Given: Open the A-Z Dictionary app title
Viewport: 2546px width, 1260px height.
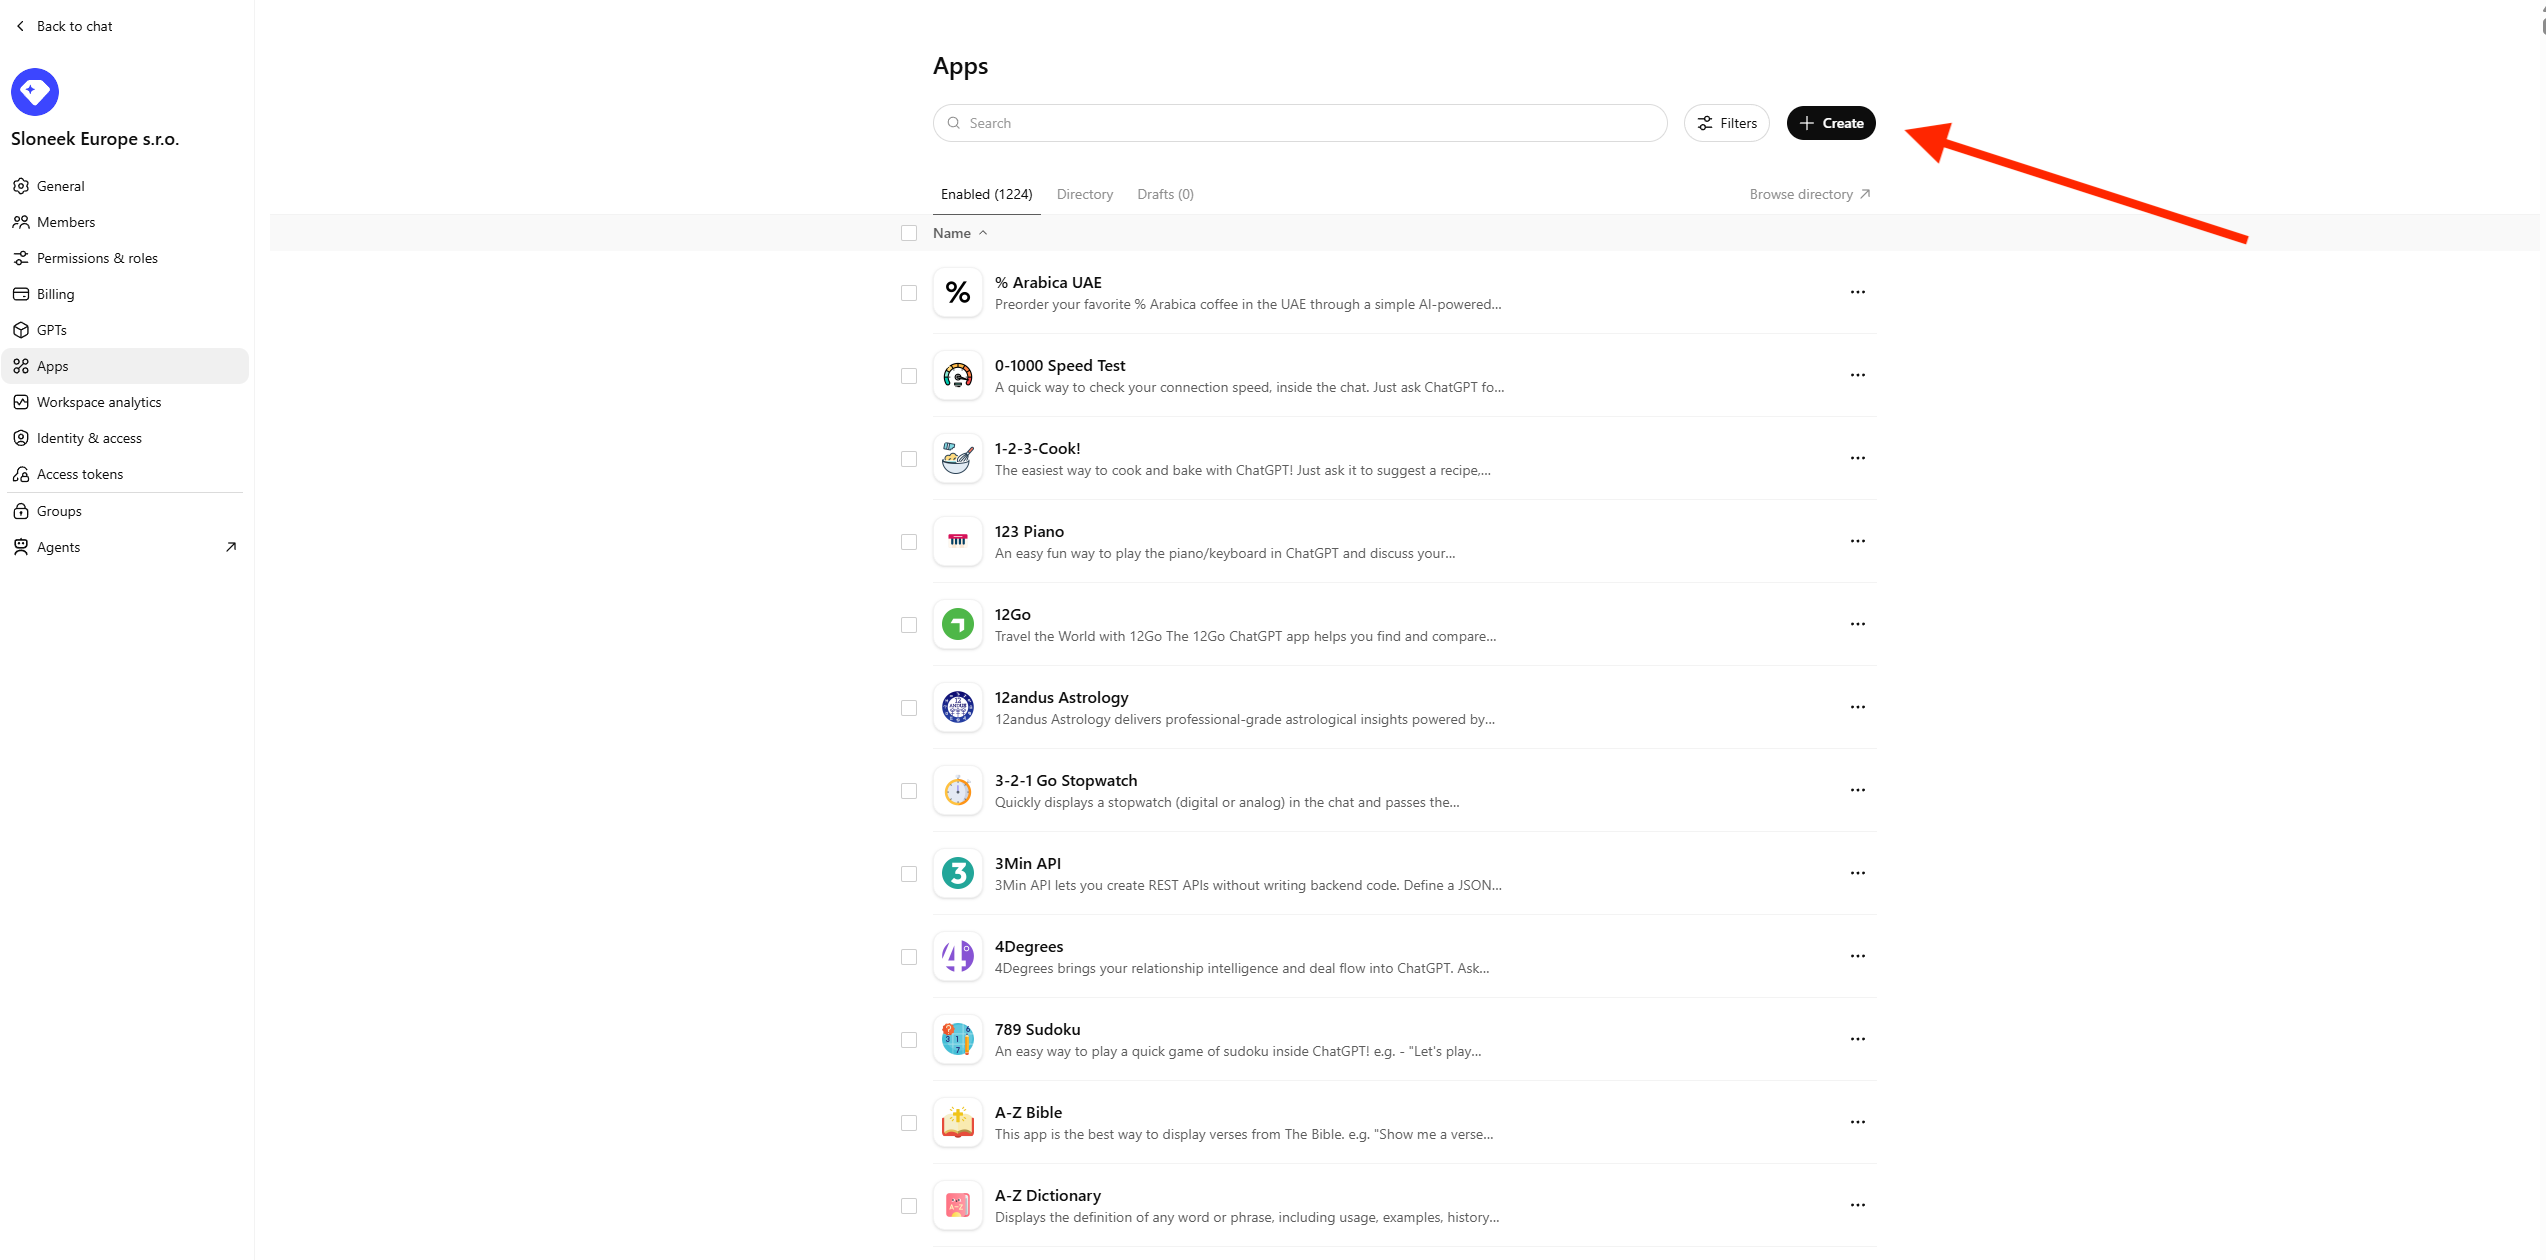Looking at the screenshot, I should [x=1047, y=1195].
